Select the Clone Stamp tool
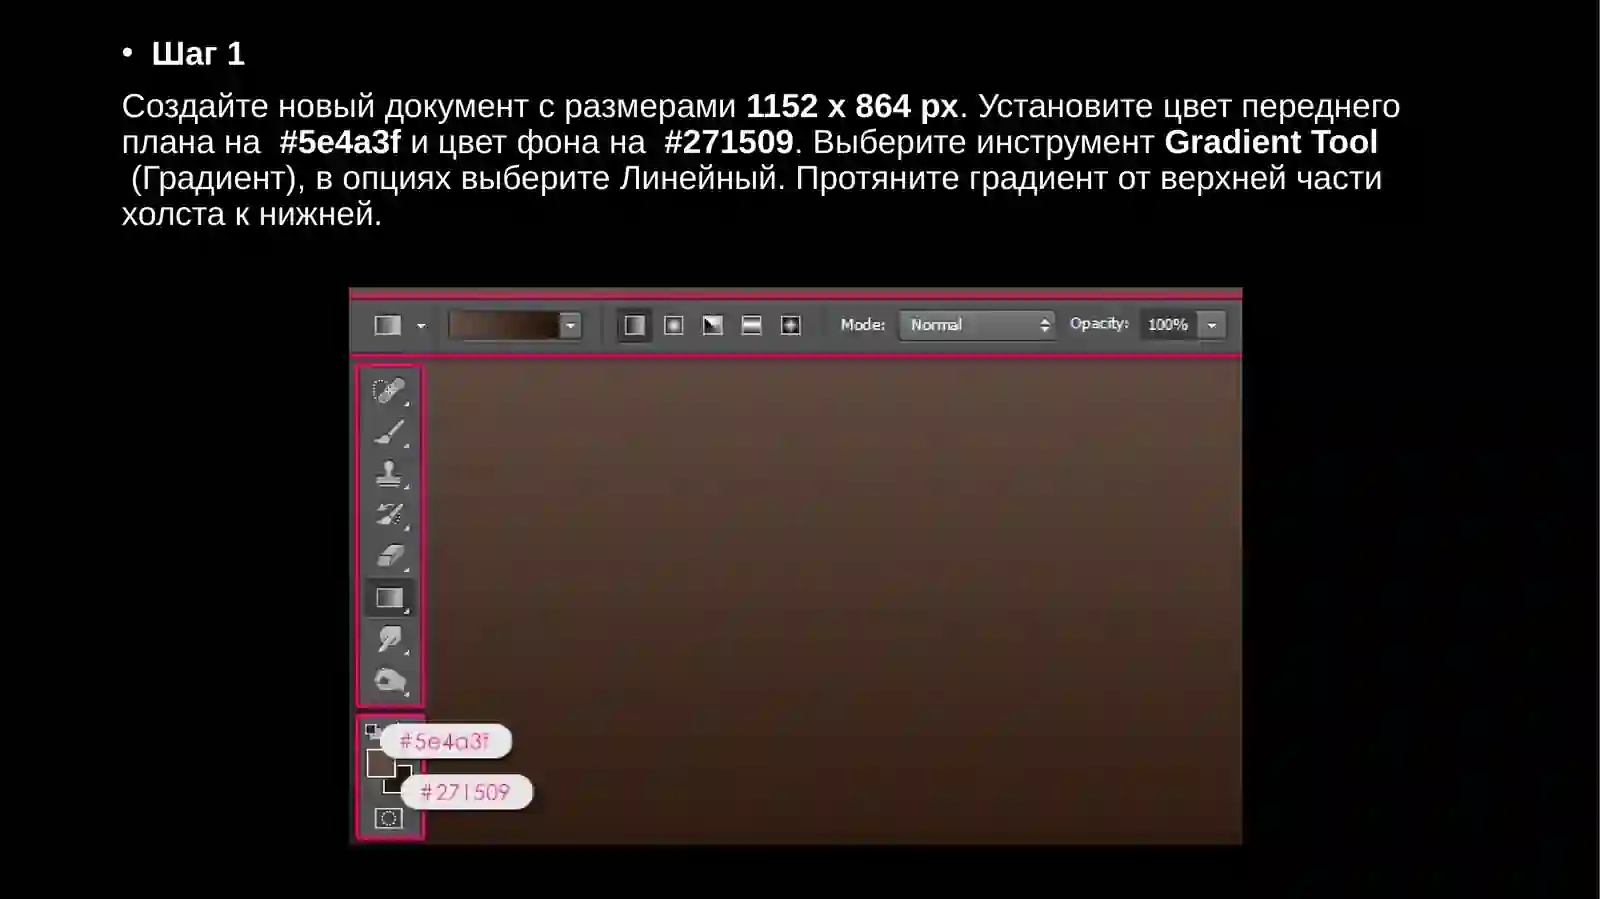1600x899 pixels. point(389,473)
